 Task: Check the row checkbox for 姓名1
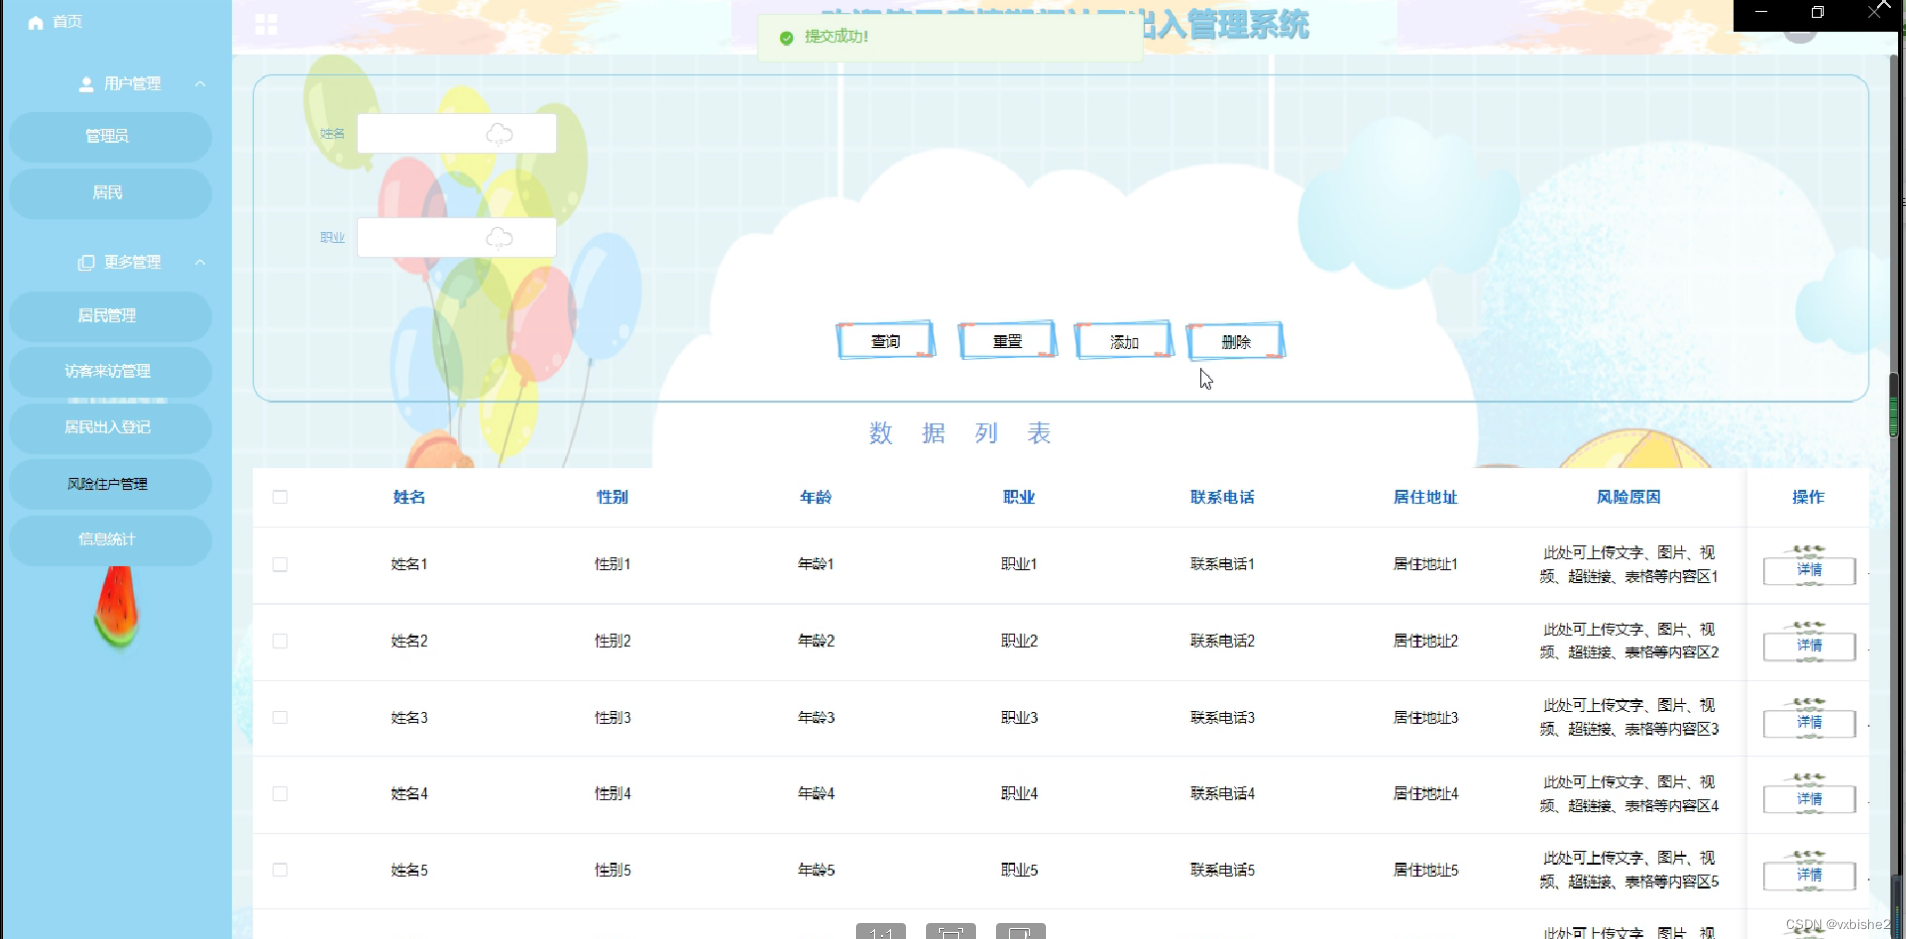tap(280, 564)
